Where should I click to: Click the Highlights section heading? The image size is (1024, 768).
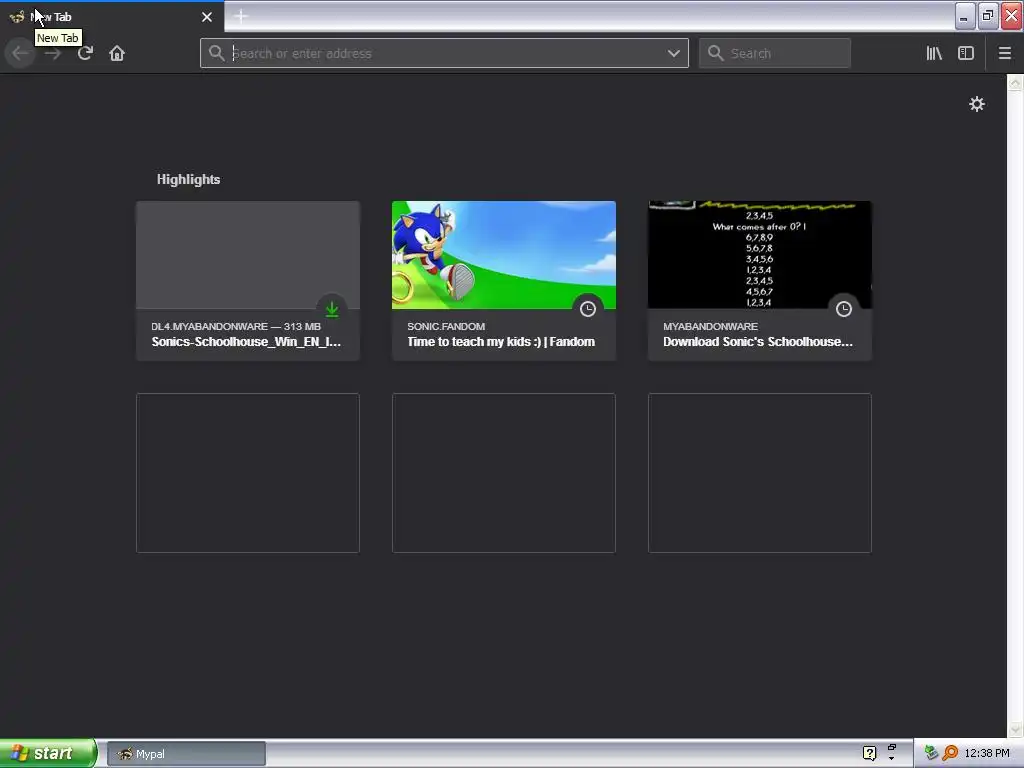(x=188, y=180)
